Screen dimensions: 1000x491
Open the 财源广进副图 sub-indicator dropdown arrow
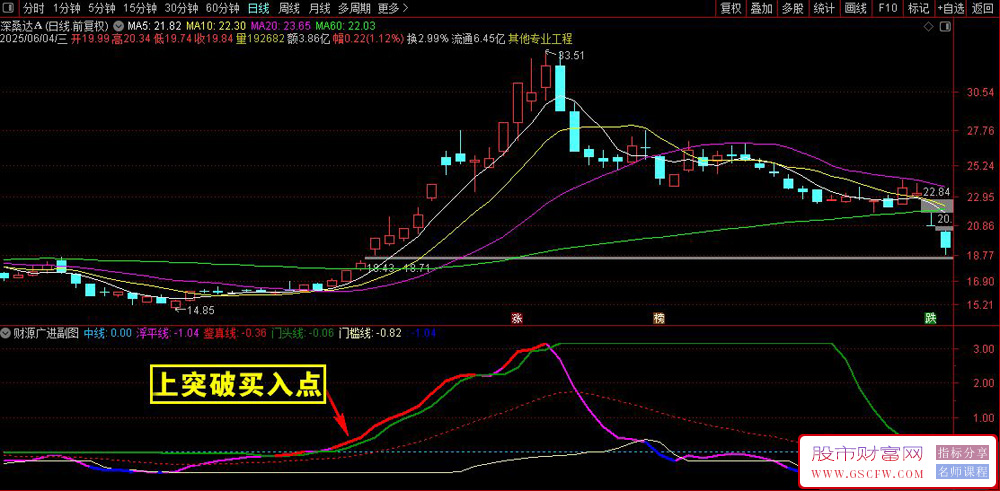coord(6,333)
